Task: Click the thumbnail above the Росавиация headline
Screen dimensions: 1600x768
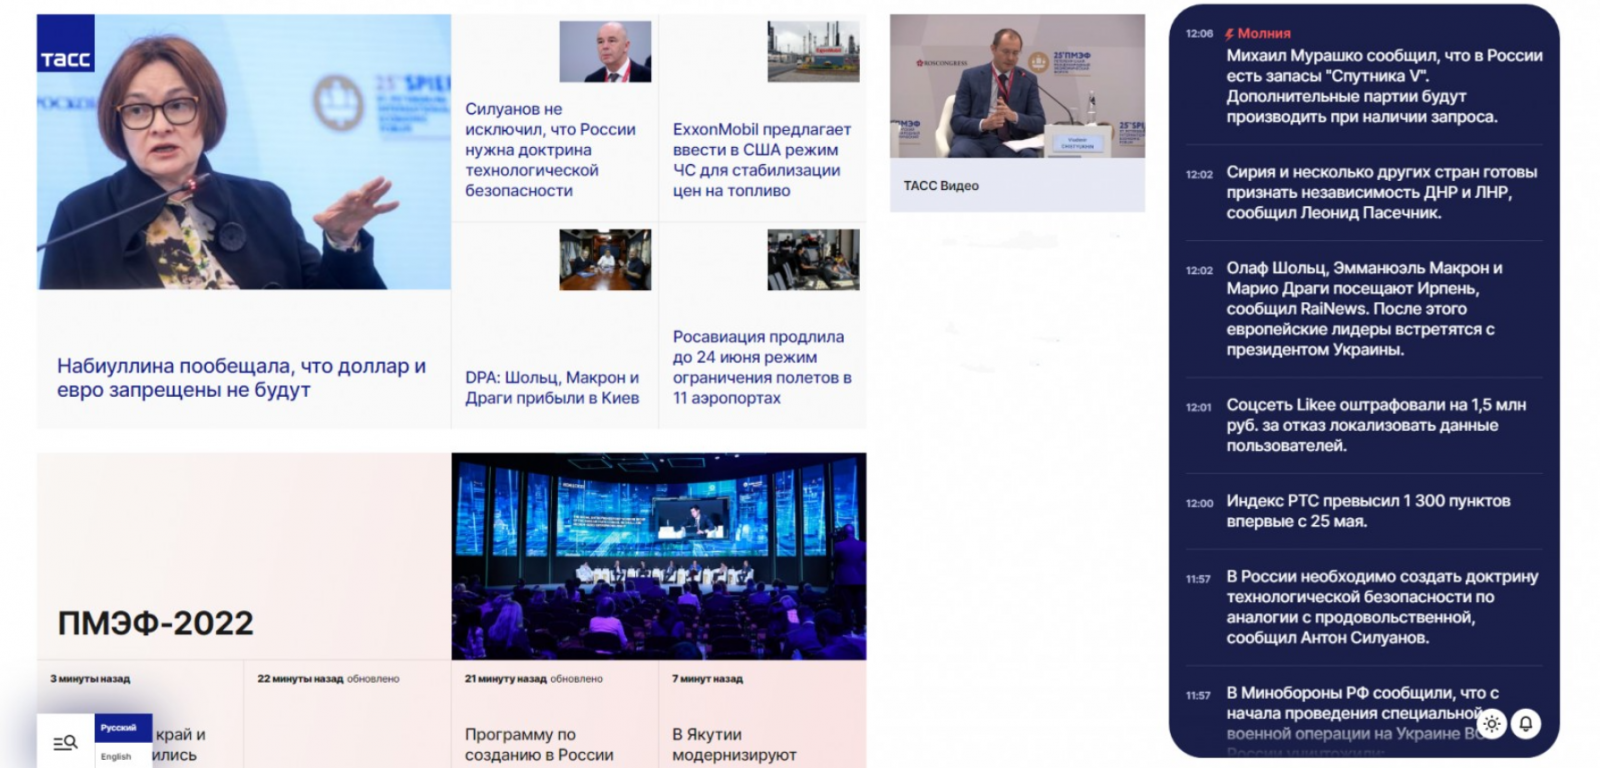Action: [x=813, y=260]
